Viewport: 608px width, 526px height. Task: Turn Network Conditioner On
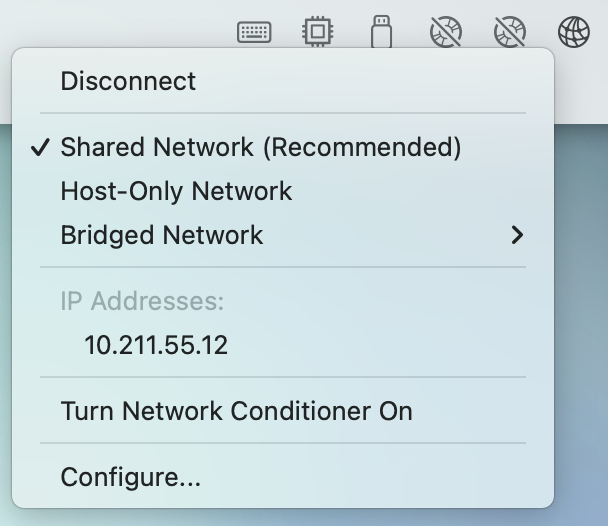pyautogui.click(x=236, y=411)
